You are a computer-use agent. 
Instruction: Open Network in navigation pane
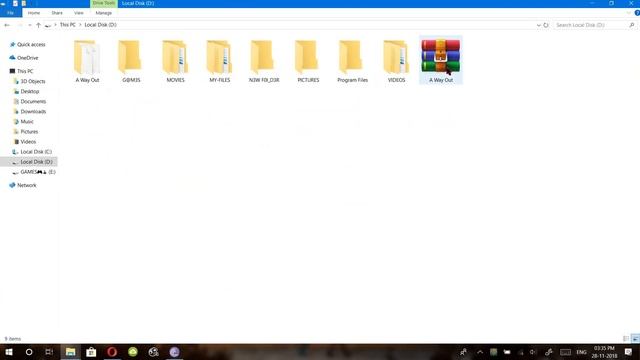tap(23, 185)
